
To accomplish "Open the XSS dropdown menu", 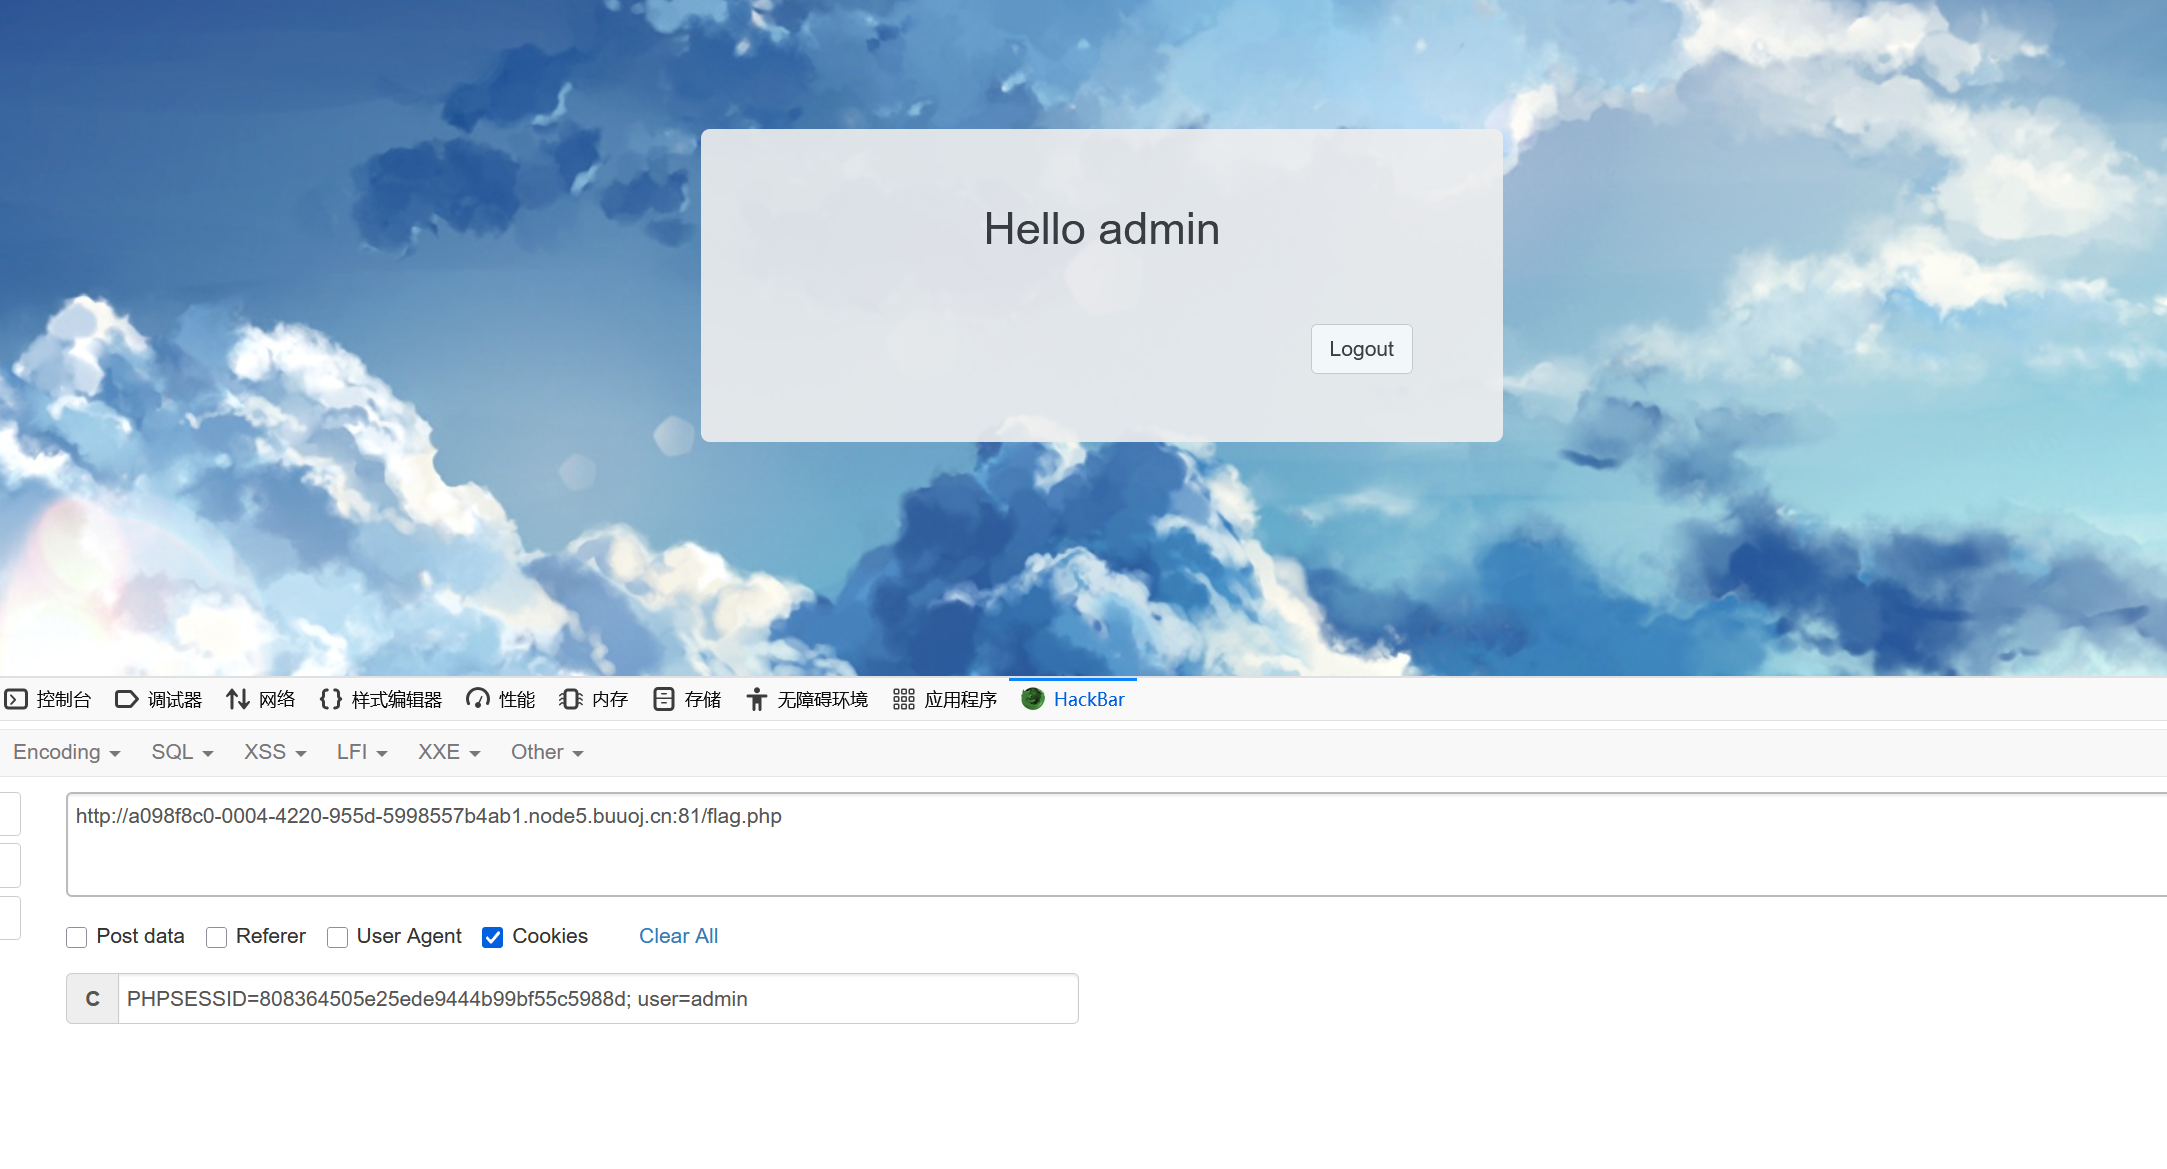I will coord(275,752).
